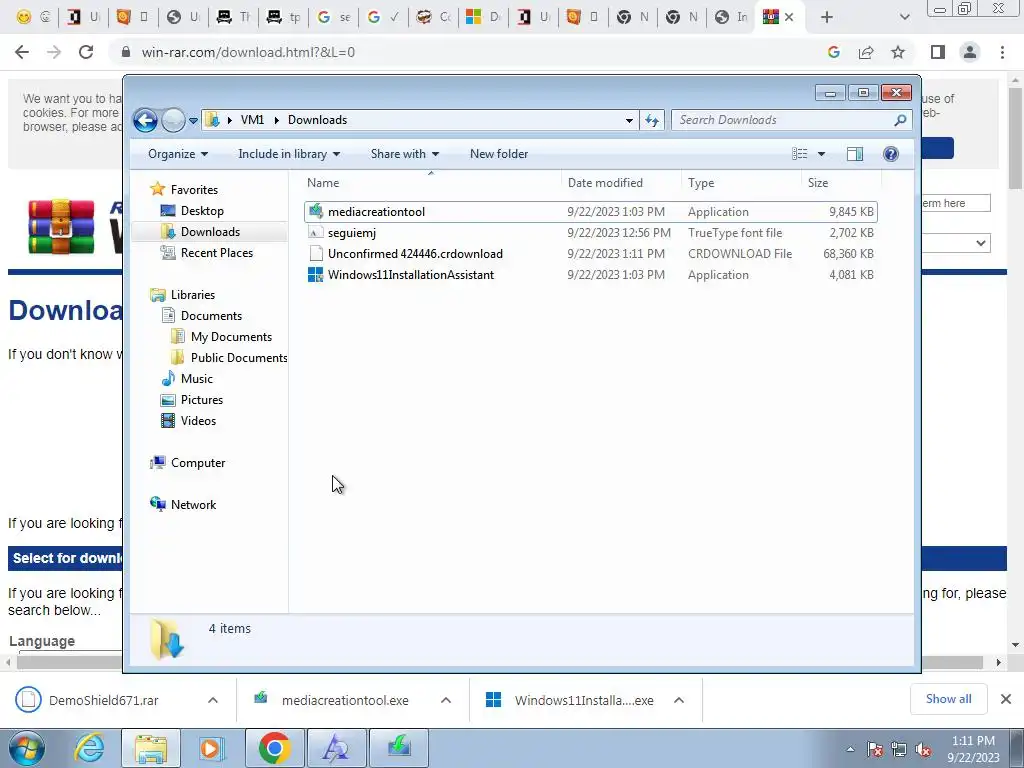Viewport: 1024px width, 768px height.
Task: Select the mediacreationtool file
Action: pyautogui.click(x=590, y=212)
